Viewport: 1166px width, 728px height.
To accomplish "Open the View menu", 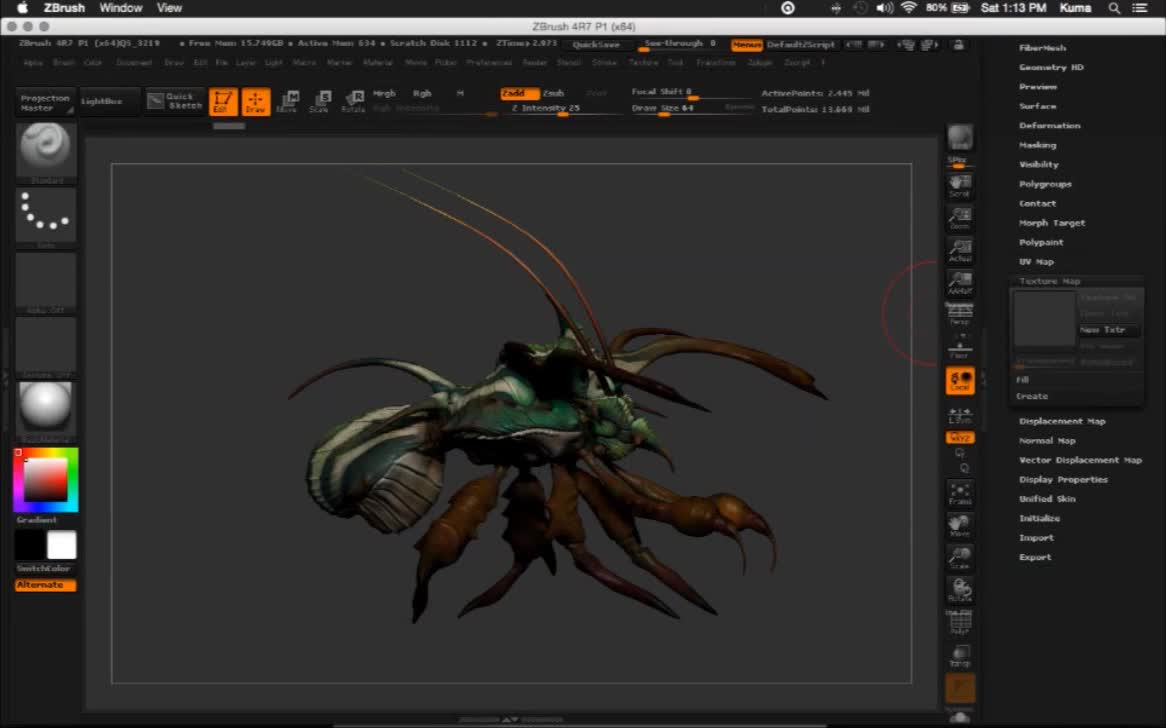I will (169, 8).
